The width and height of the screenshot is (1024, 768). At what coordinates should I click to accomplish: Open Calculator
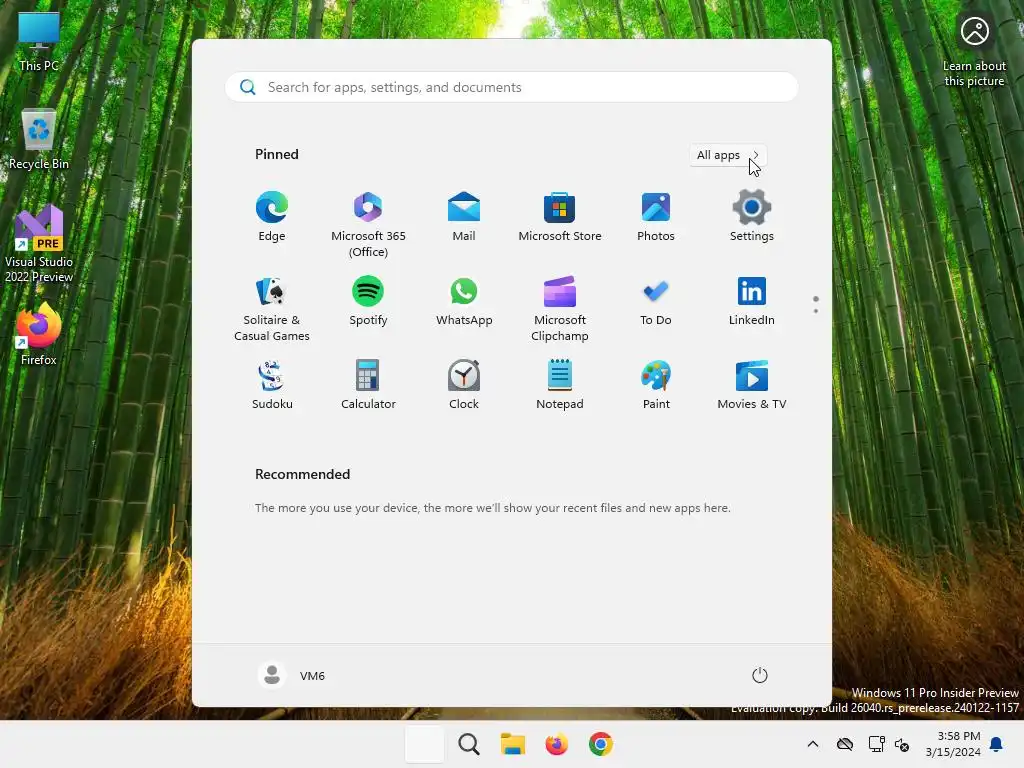[x=368, y=385]
